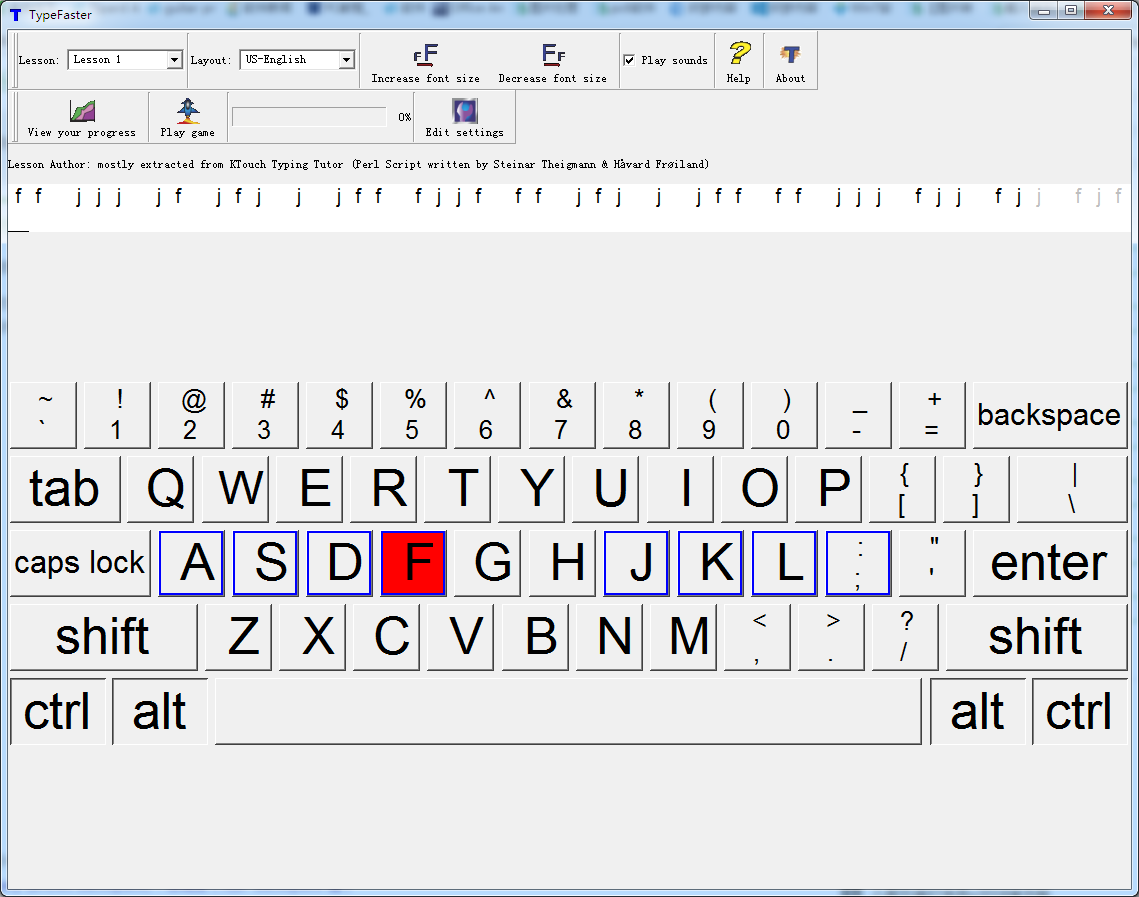Click the tilde backtick key
This screenshot has height=897, width=1139.
(44, 415)
